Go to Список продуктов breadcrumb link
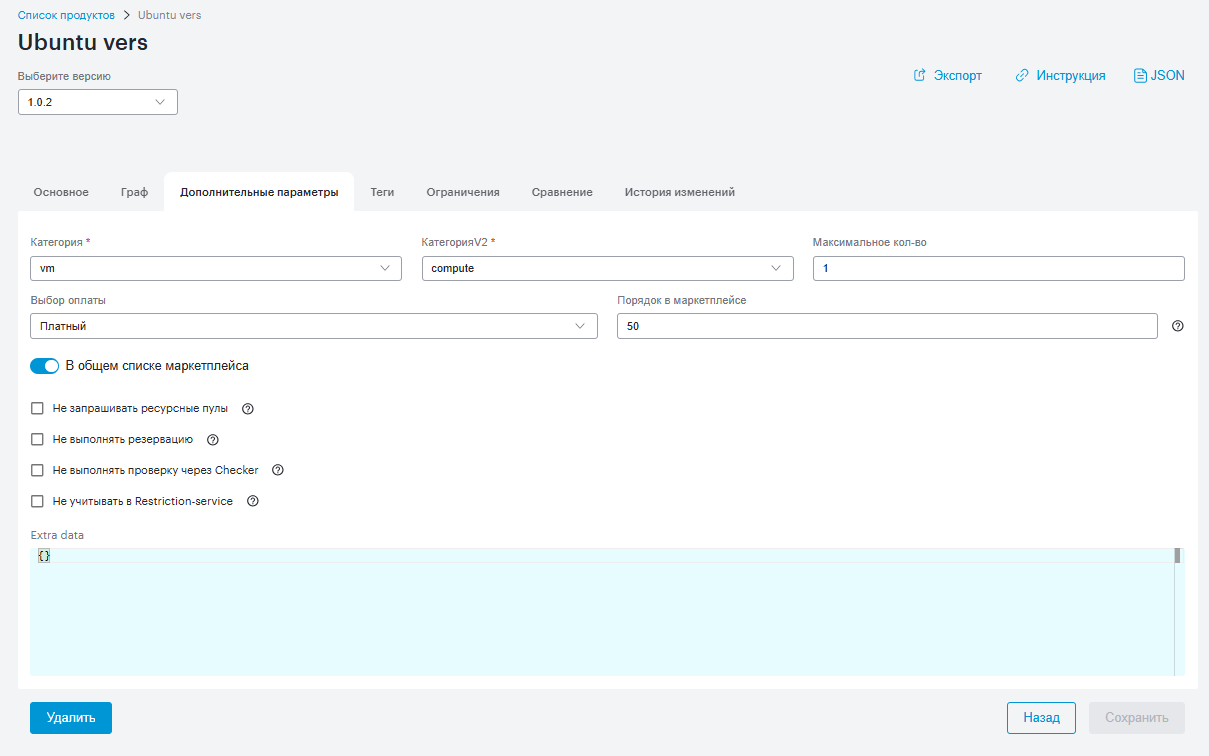 point(66,15)
